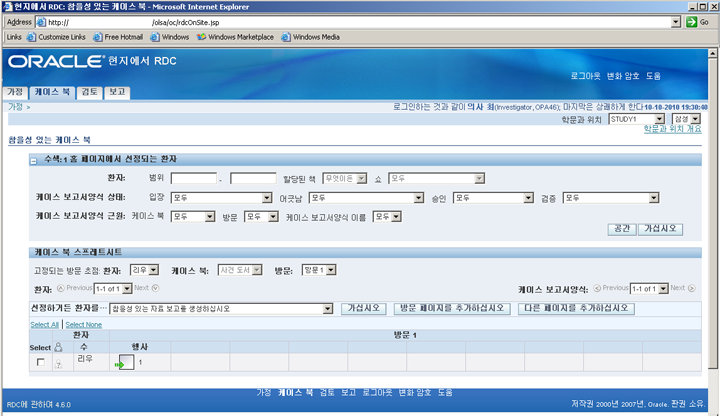720x416 pixels.
Task: Open the Windows Marketplace link icon
Action: tap(202, 37)
